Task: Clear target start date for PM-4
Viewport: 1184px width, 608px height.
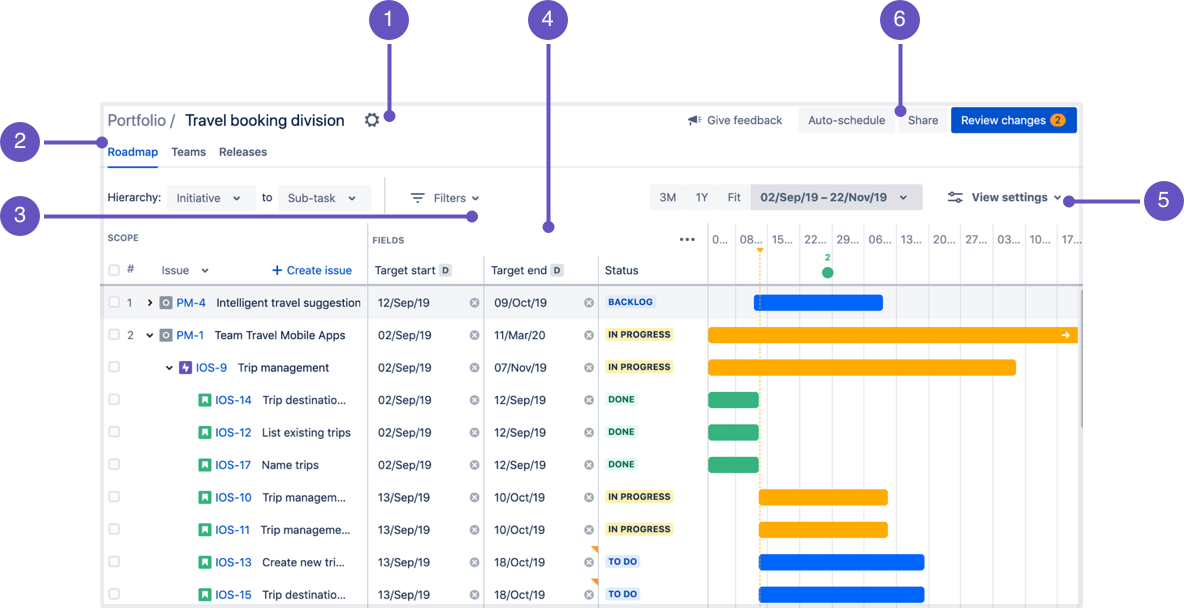Action: click(x=474, y=303)
